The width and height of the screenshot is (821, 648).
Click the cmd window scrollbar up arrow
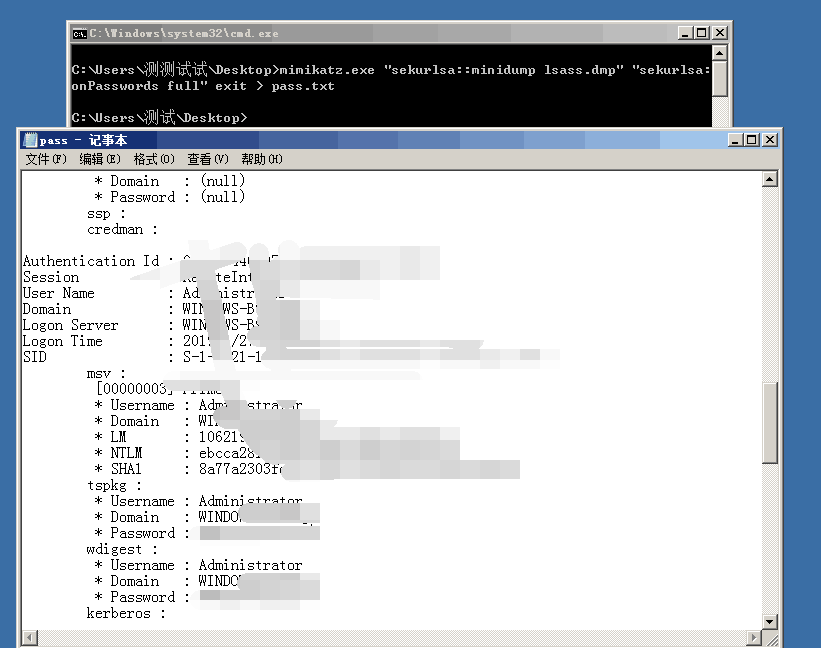tap(720, 53)
